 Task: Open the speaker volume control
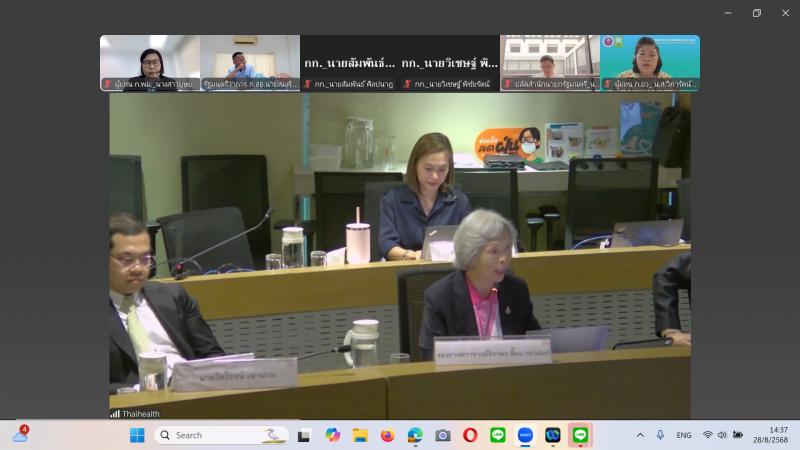[722, 435]
